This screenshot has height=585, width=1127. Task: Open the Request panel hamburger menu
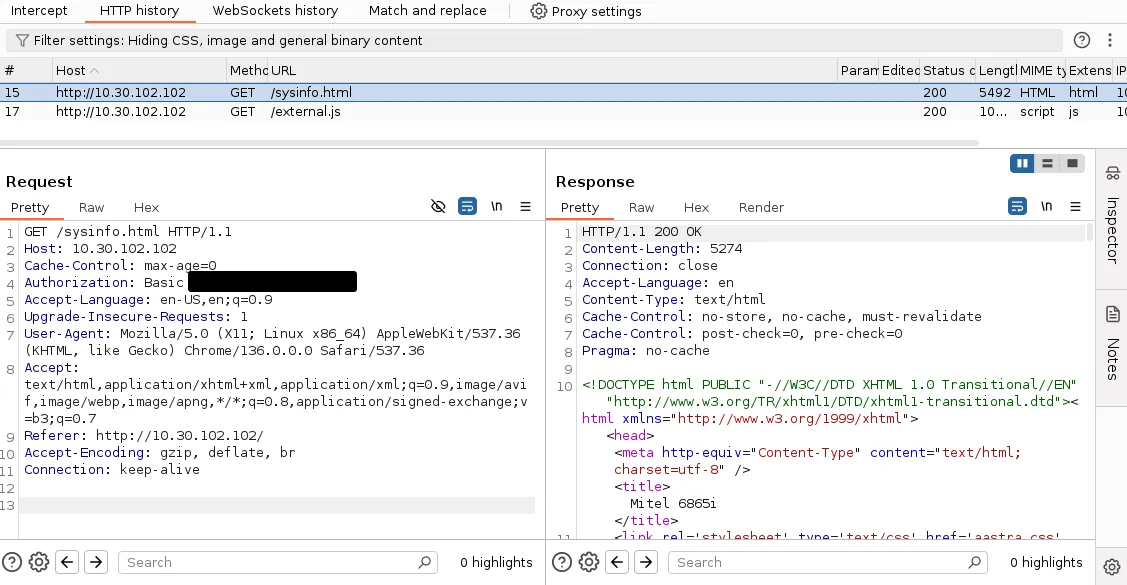[525, 207]
